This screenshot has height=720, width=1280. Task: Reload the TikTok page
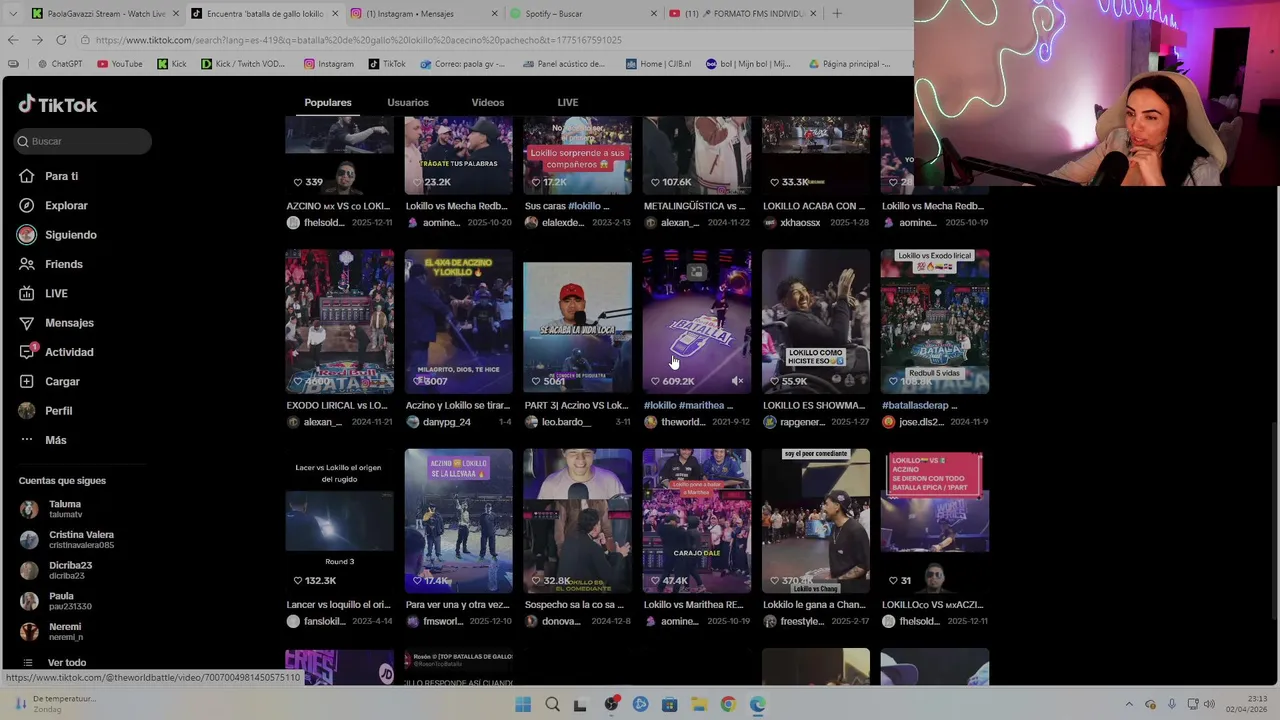tap(61, 40)
